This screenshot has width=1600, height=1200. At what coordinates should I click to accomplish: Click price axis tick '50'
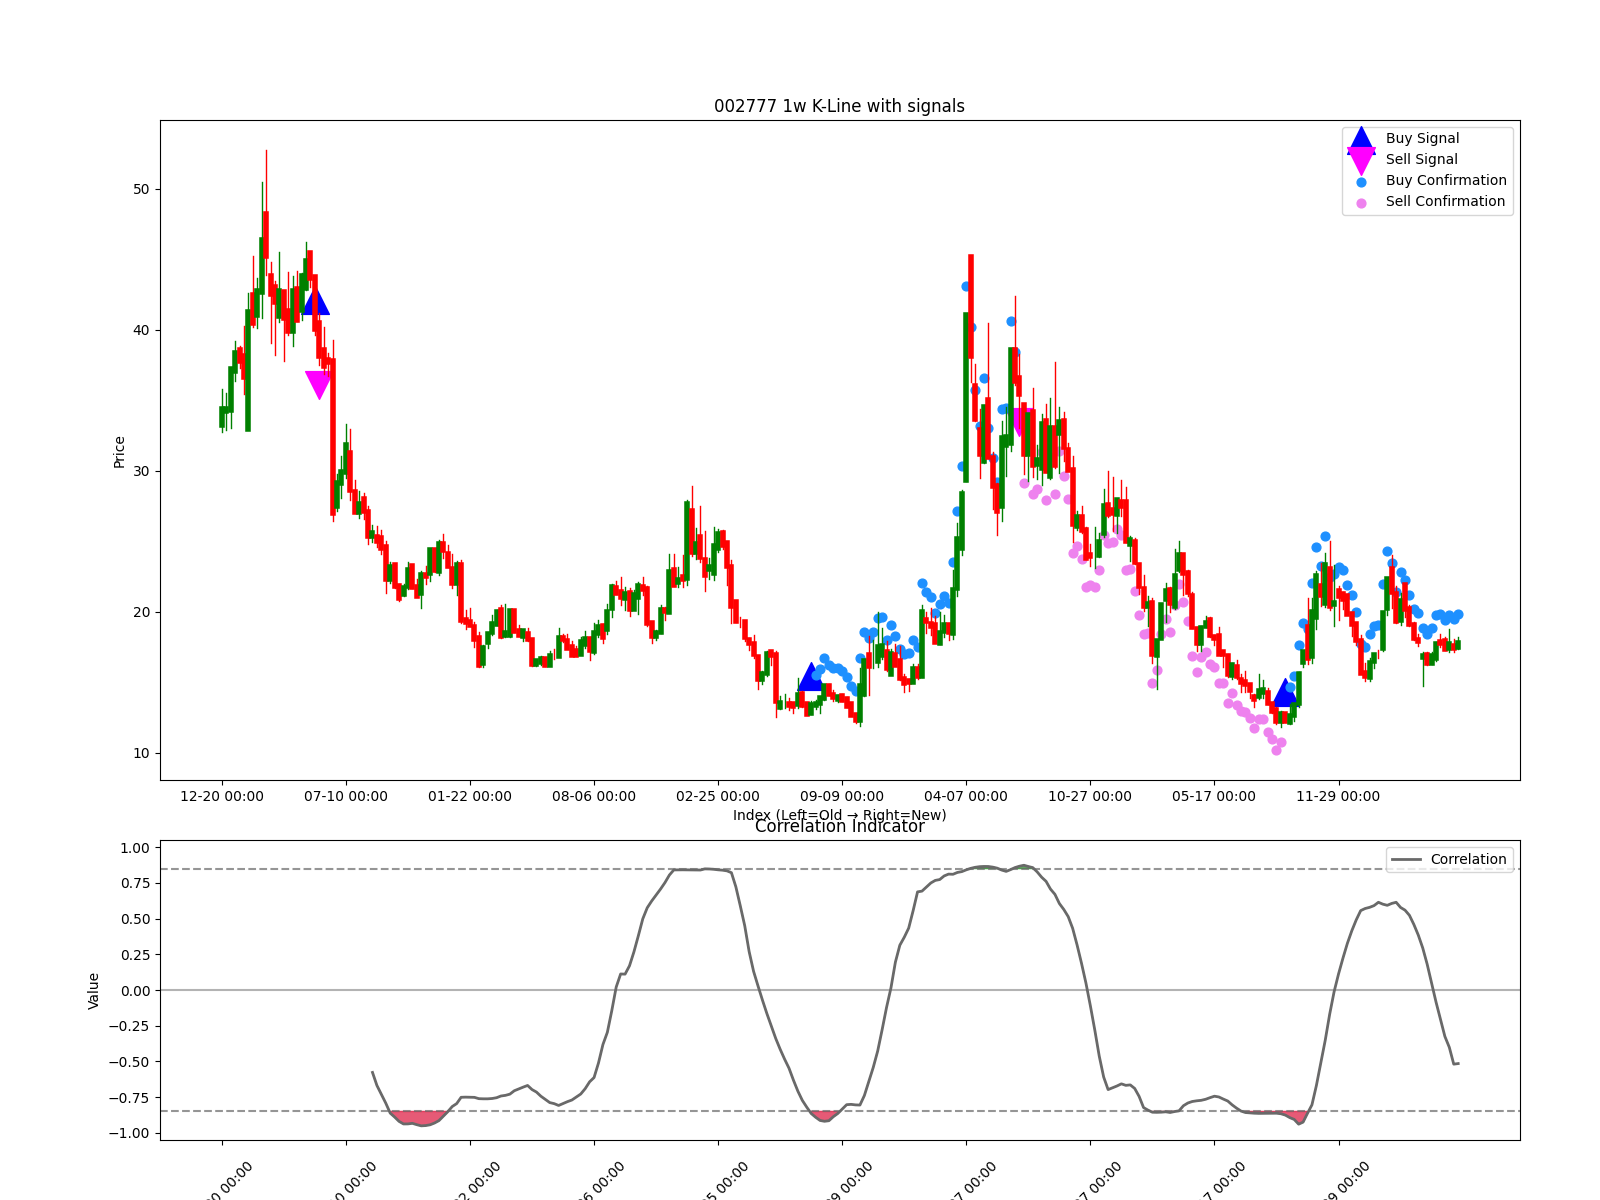[141, 189]
